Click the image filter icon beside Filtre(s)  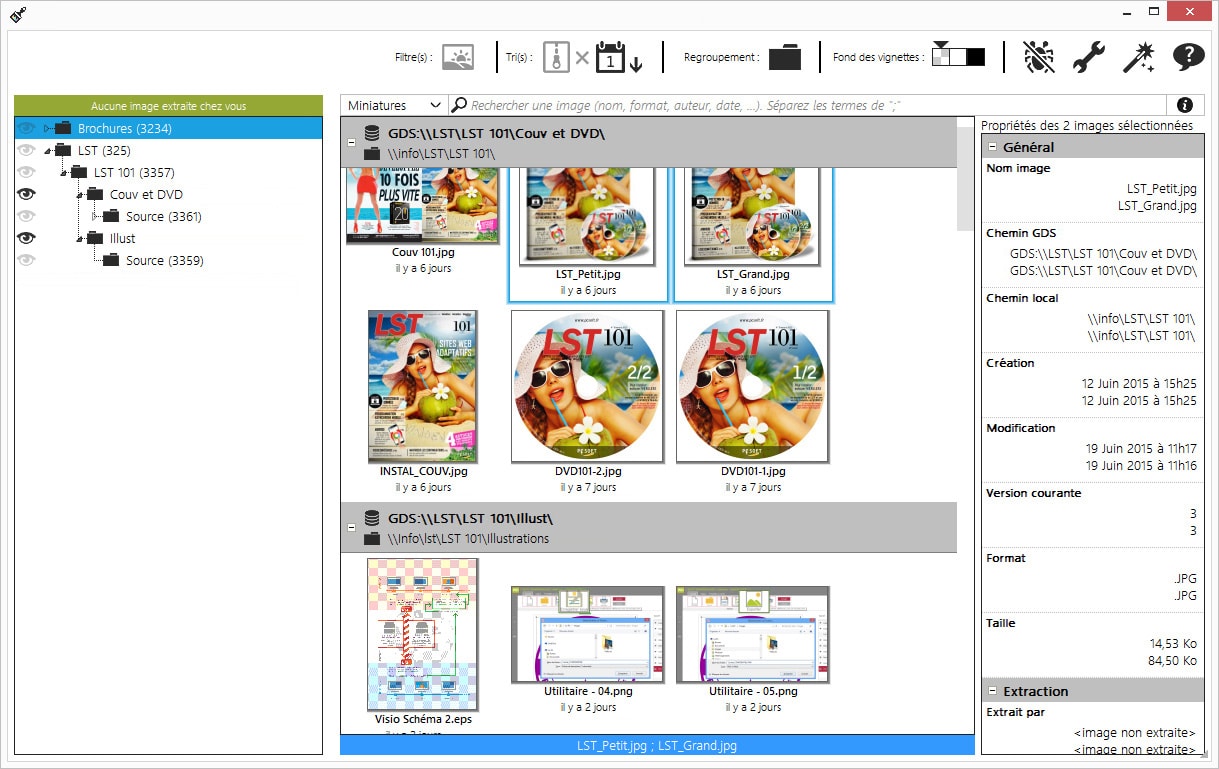(x=458, y=57)
